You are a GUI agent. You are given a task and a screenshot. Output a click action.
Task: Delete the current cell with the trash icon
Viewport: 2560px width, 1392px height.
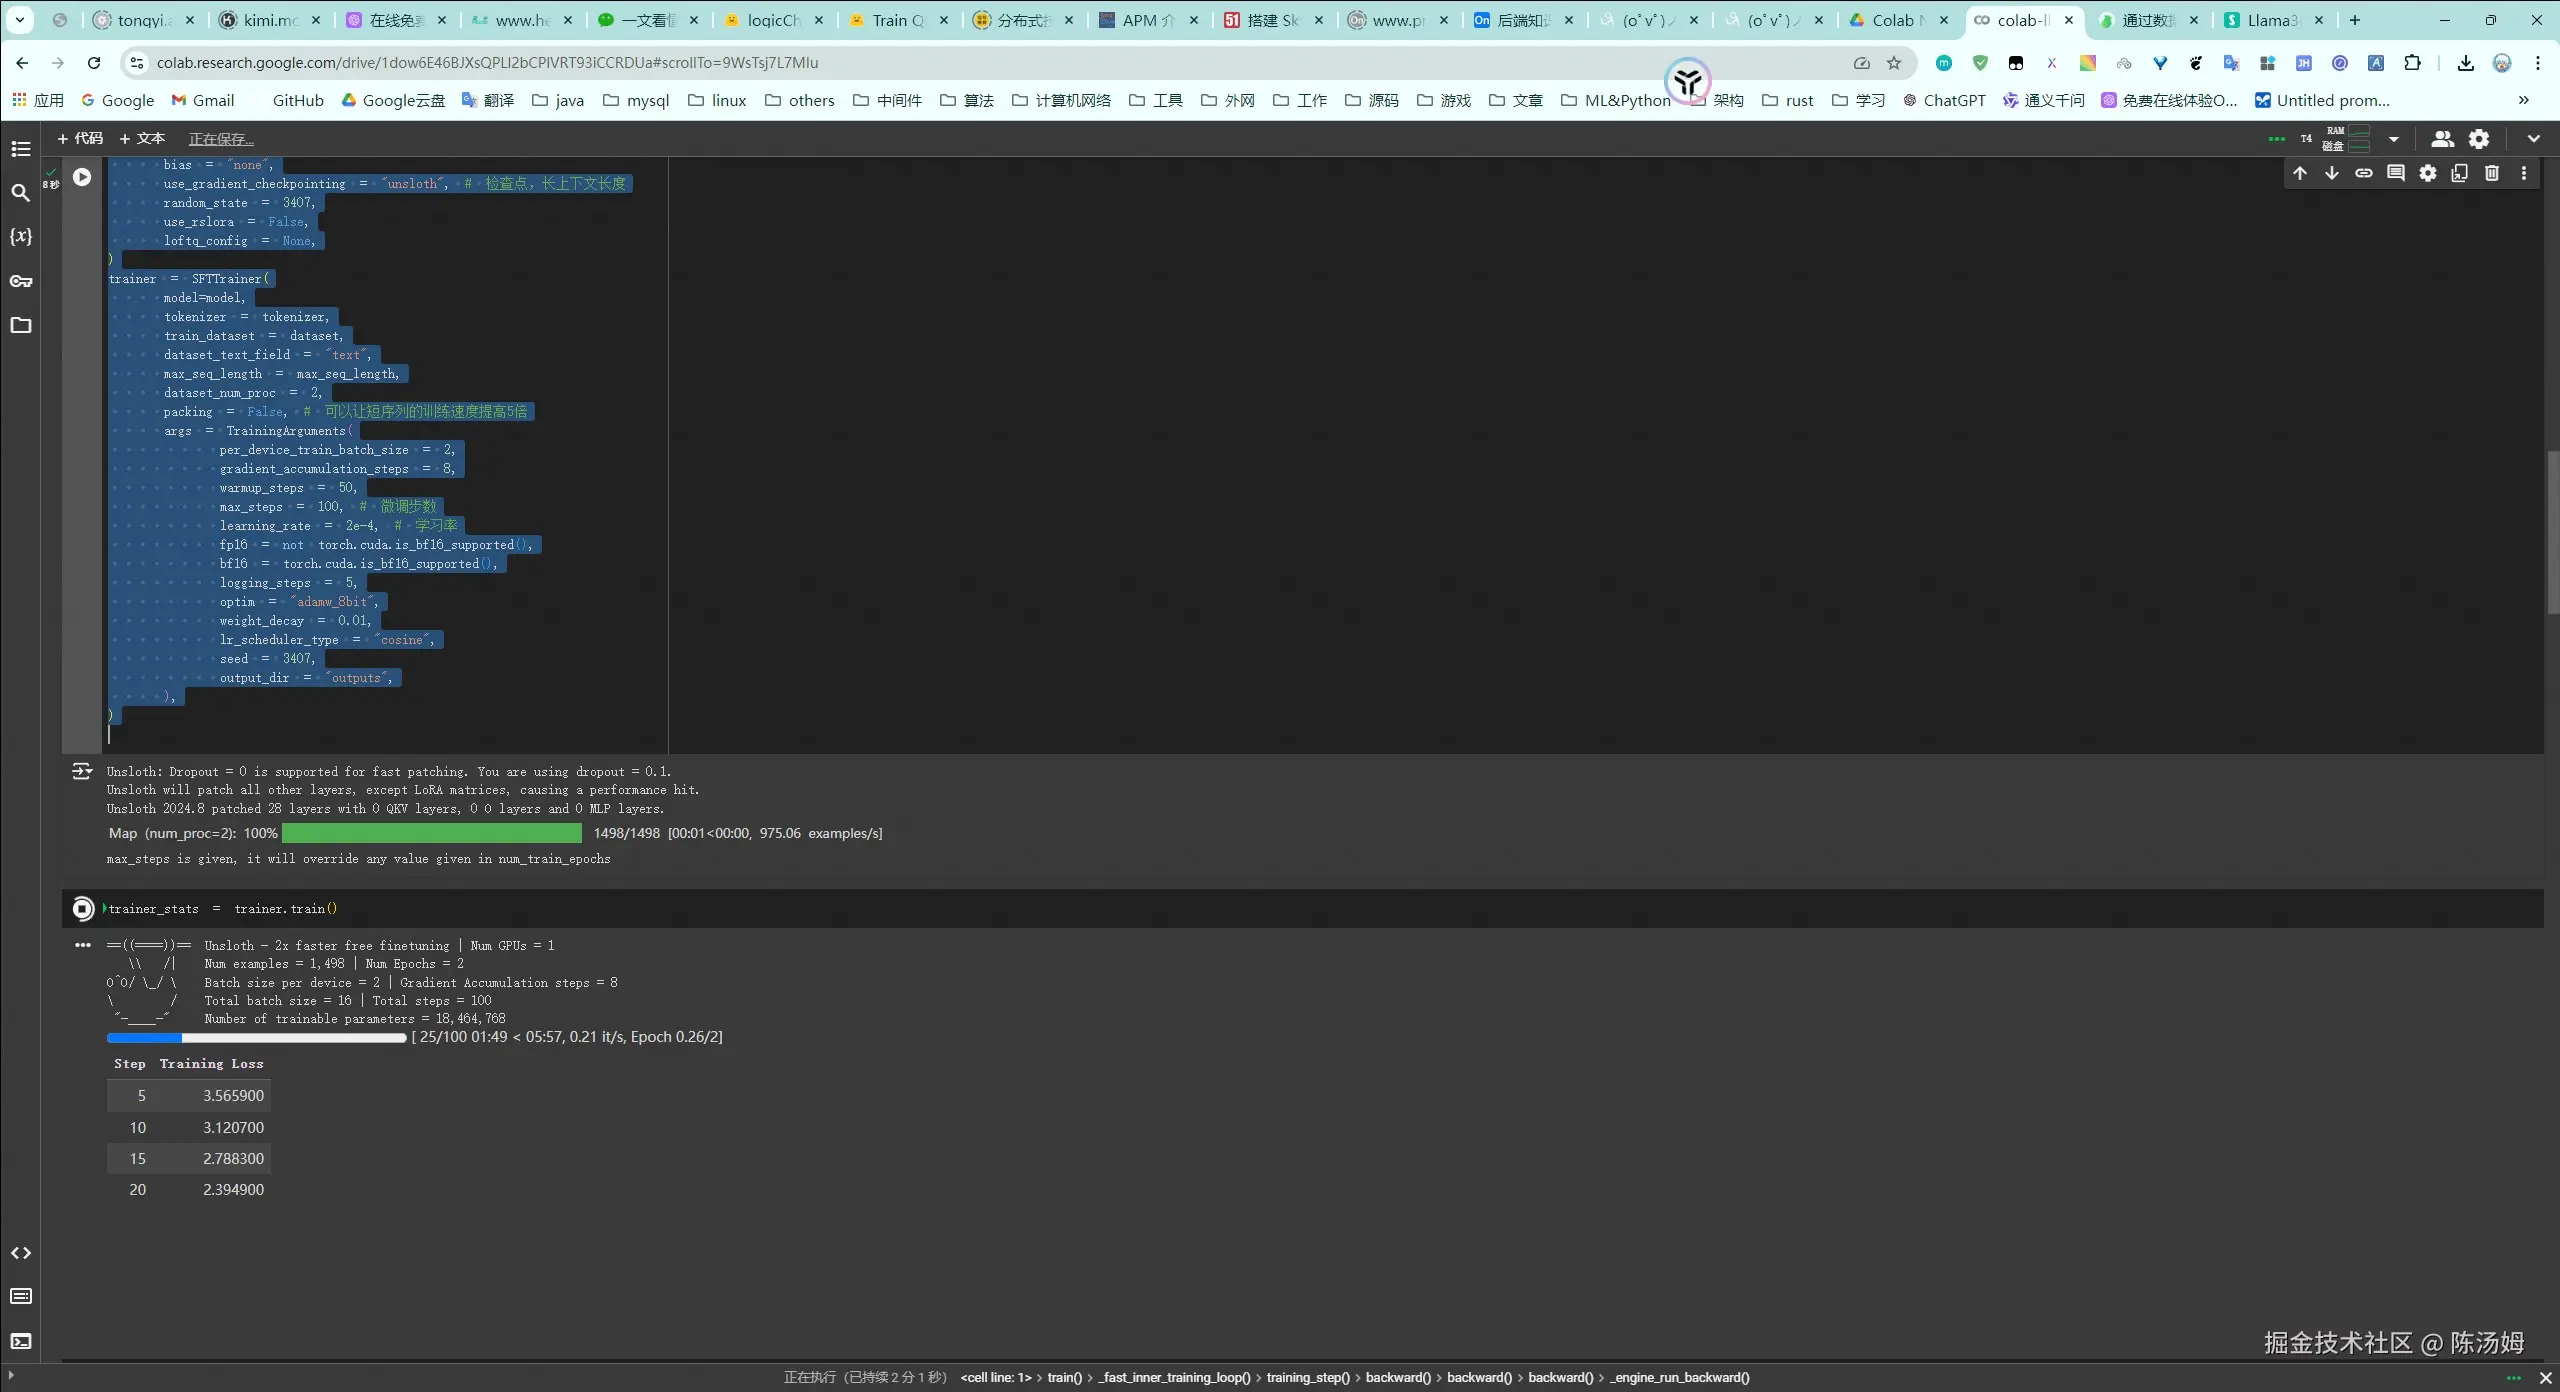click(x=2491, y=172)
